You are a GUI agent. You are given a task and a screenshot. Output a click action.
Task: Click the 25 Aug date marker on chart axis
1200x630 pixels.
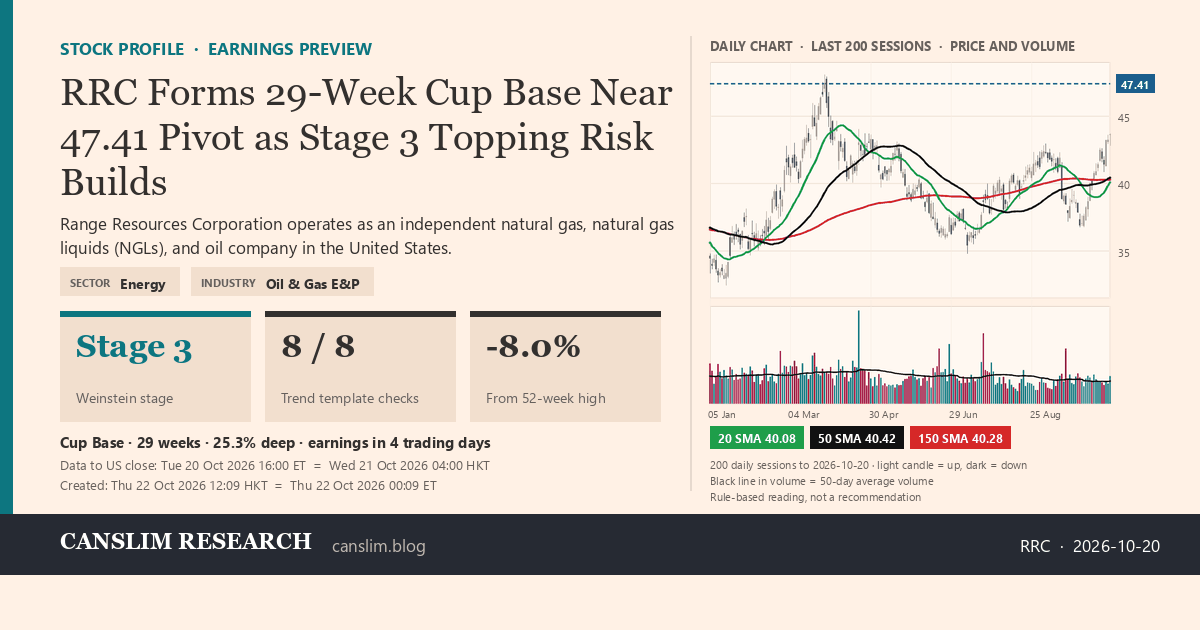(x=1045, y=414)
